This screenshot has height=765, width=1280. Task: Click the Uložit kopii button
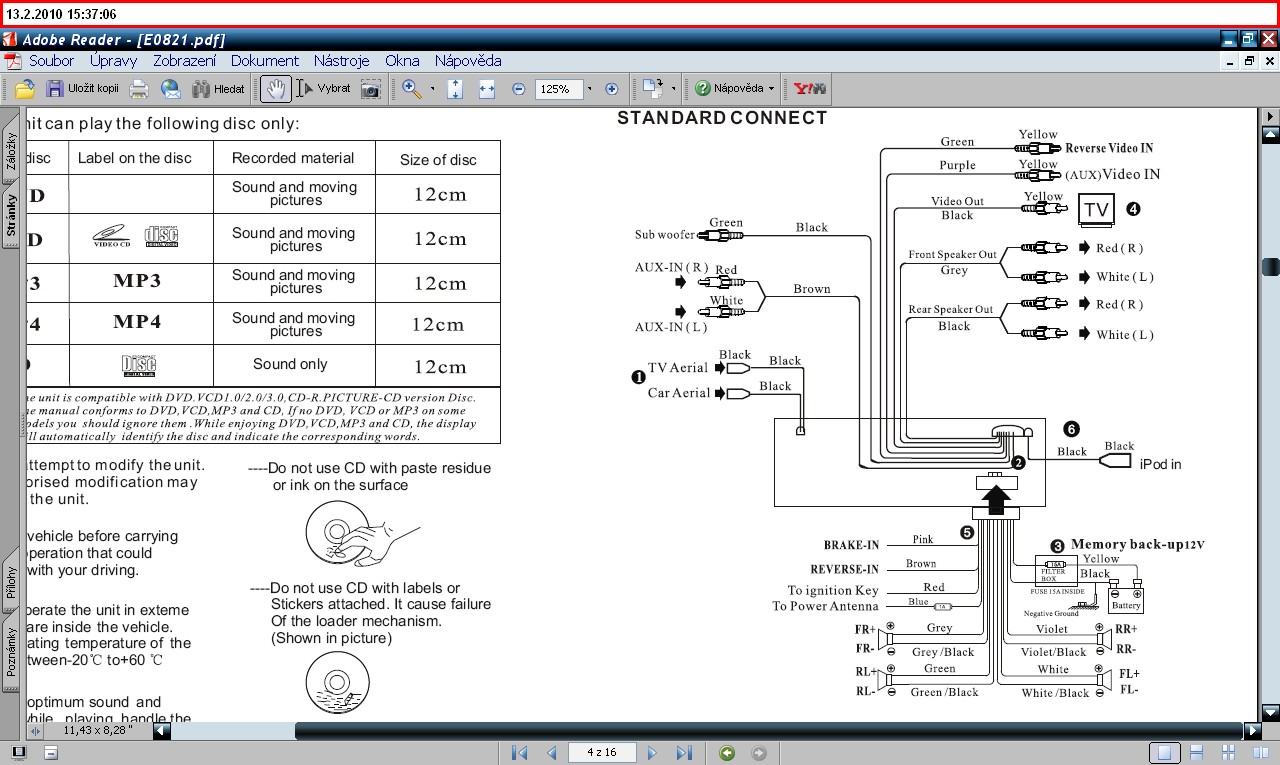tap(82, 89)
